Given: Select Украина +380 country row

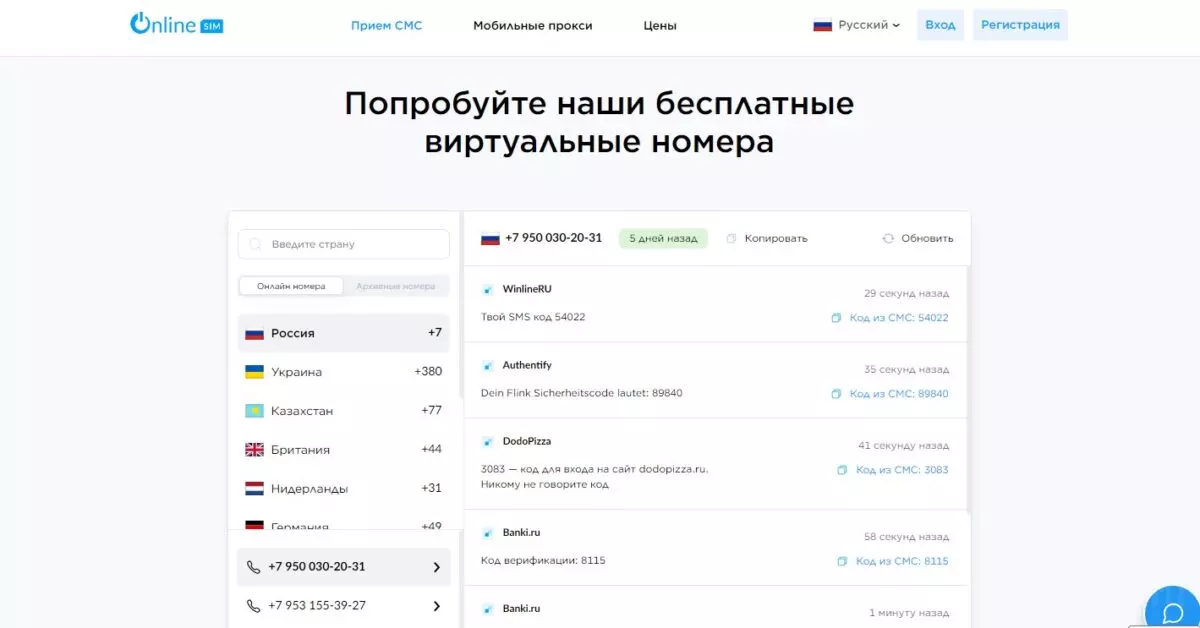Looking at the screenshot, I should point(343,372).
